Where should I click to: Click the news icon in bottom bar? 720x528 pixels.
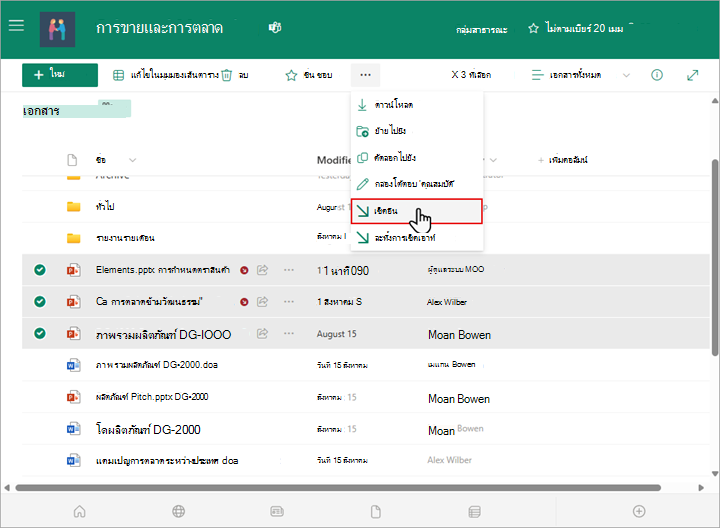(277, 511)
